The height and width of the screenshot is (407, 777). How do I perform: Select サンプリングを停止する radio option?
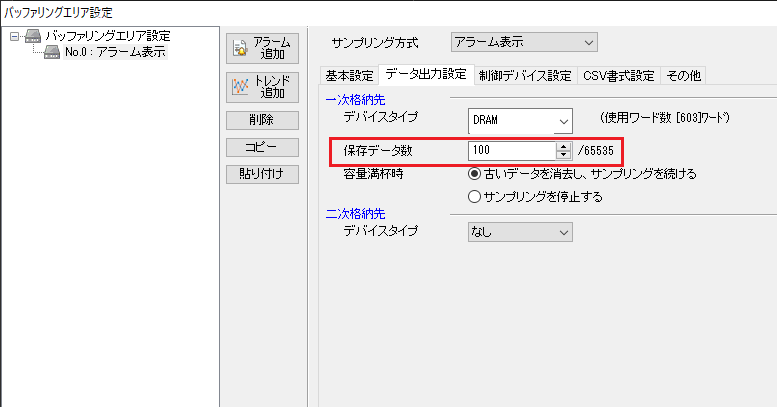475,196
